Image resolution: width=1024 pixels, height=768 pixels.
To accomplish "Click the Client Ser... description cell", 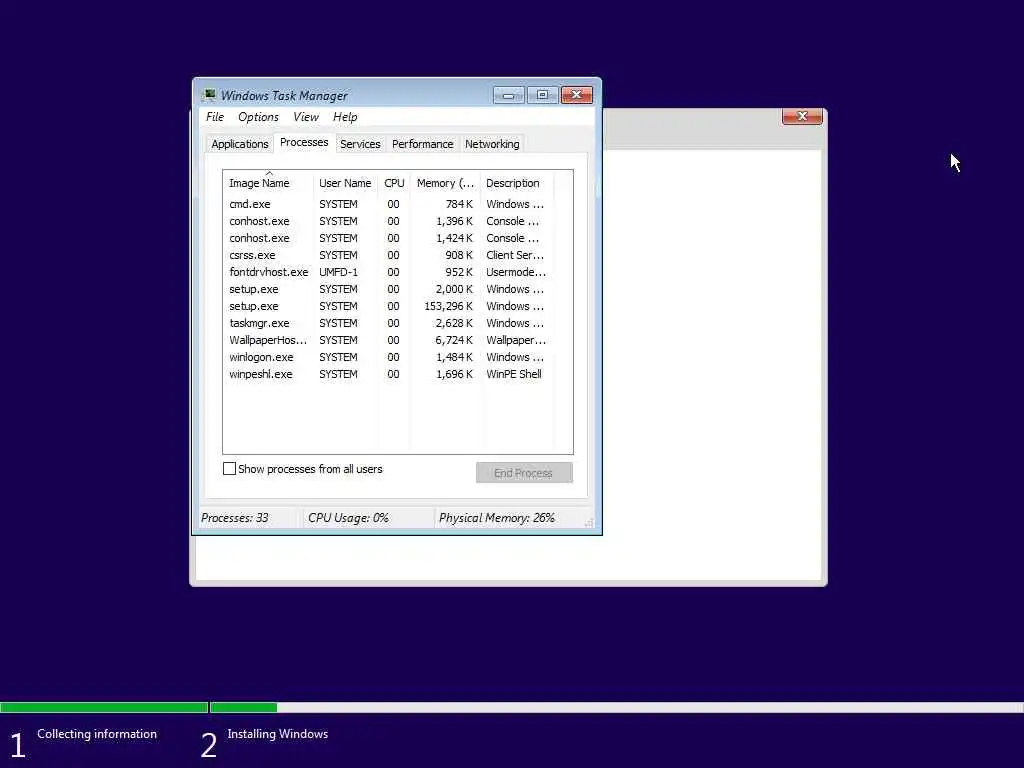I will tap(515, 255).
